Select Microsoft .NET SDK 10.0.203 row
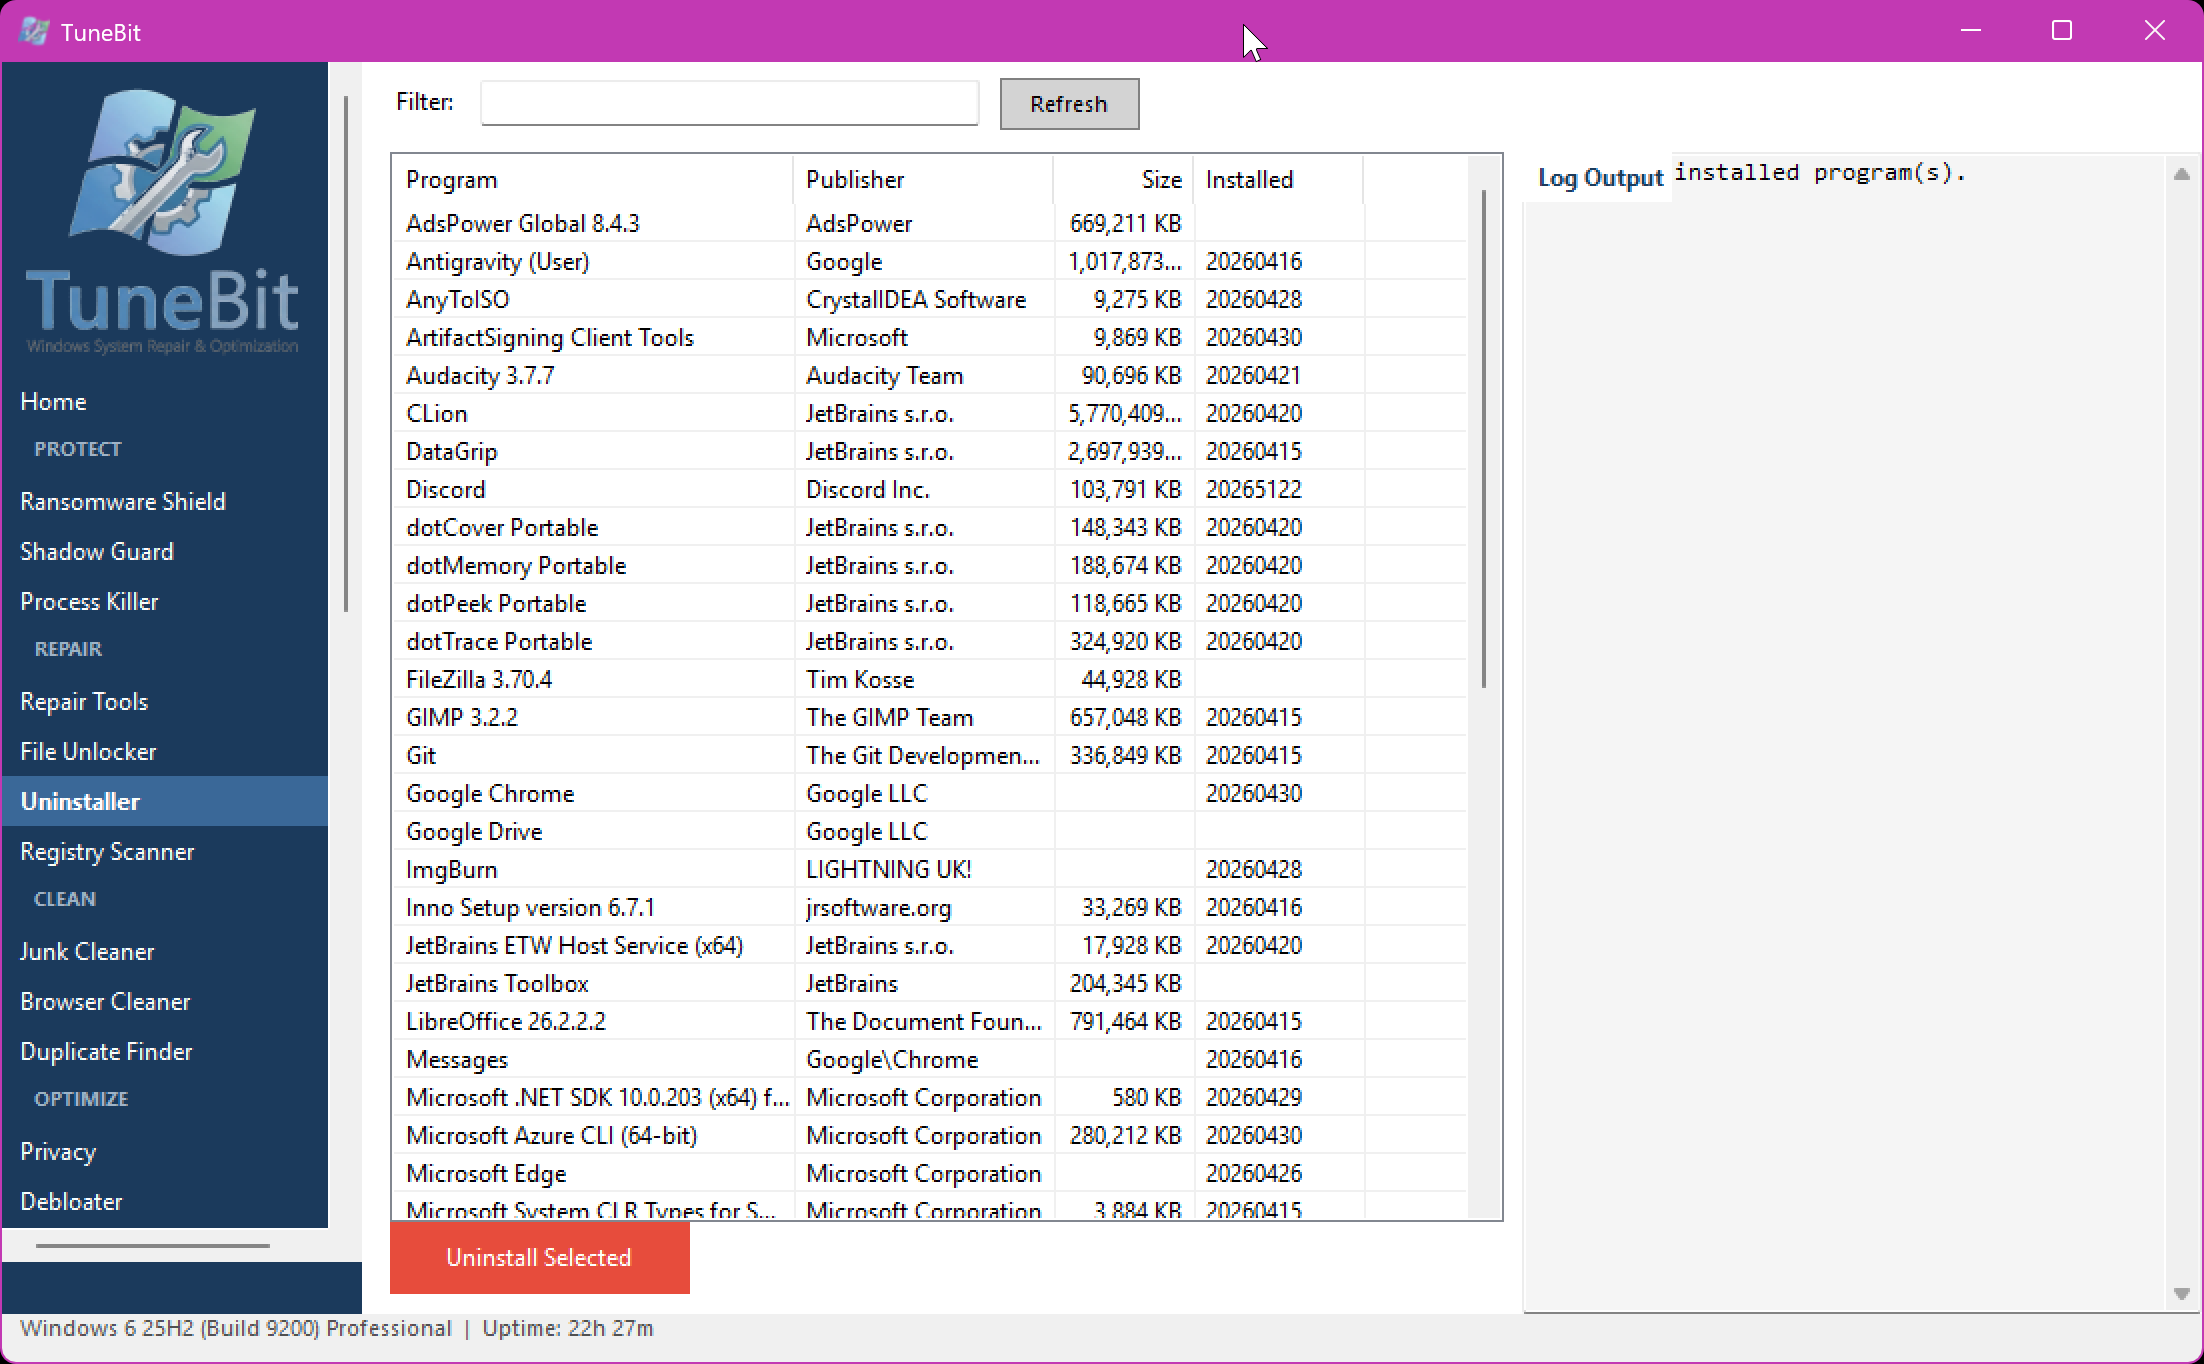The width and height of the screenshot is (2204, 1364). point(930,1097)
